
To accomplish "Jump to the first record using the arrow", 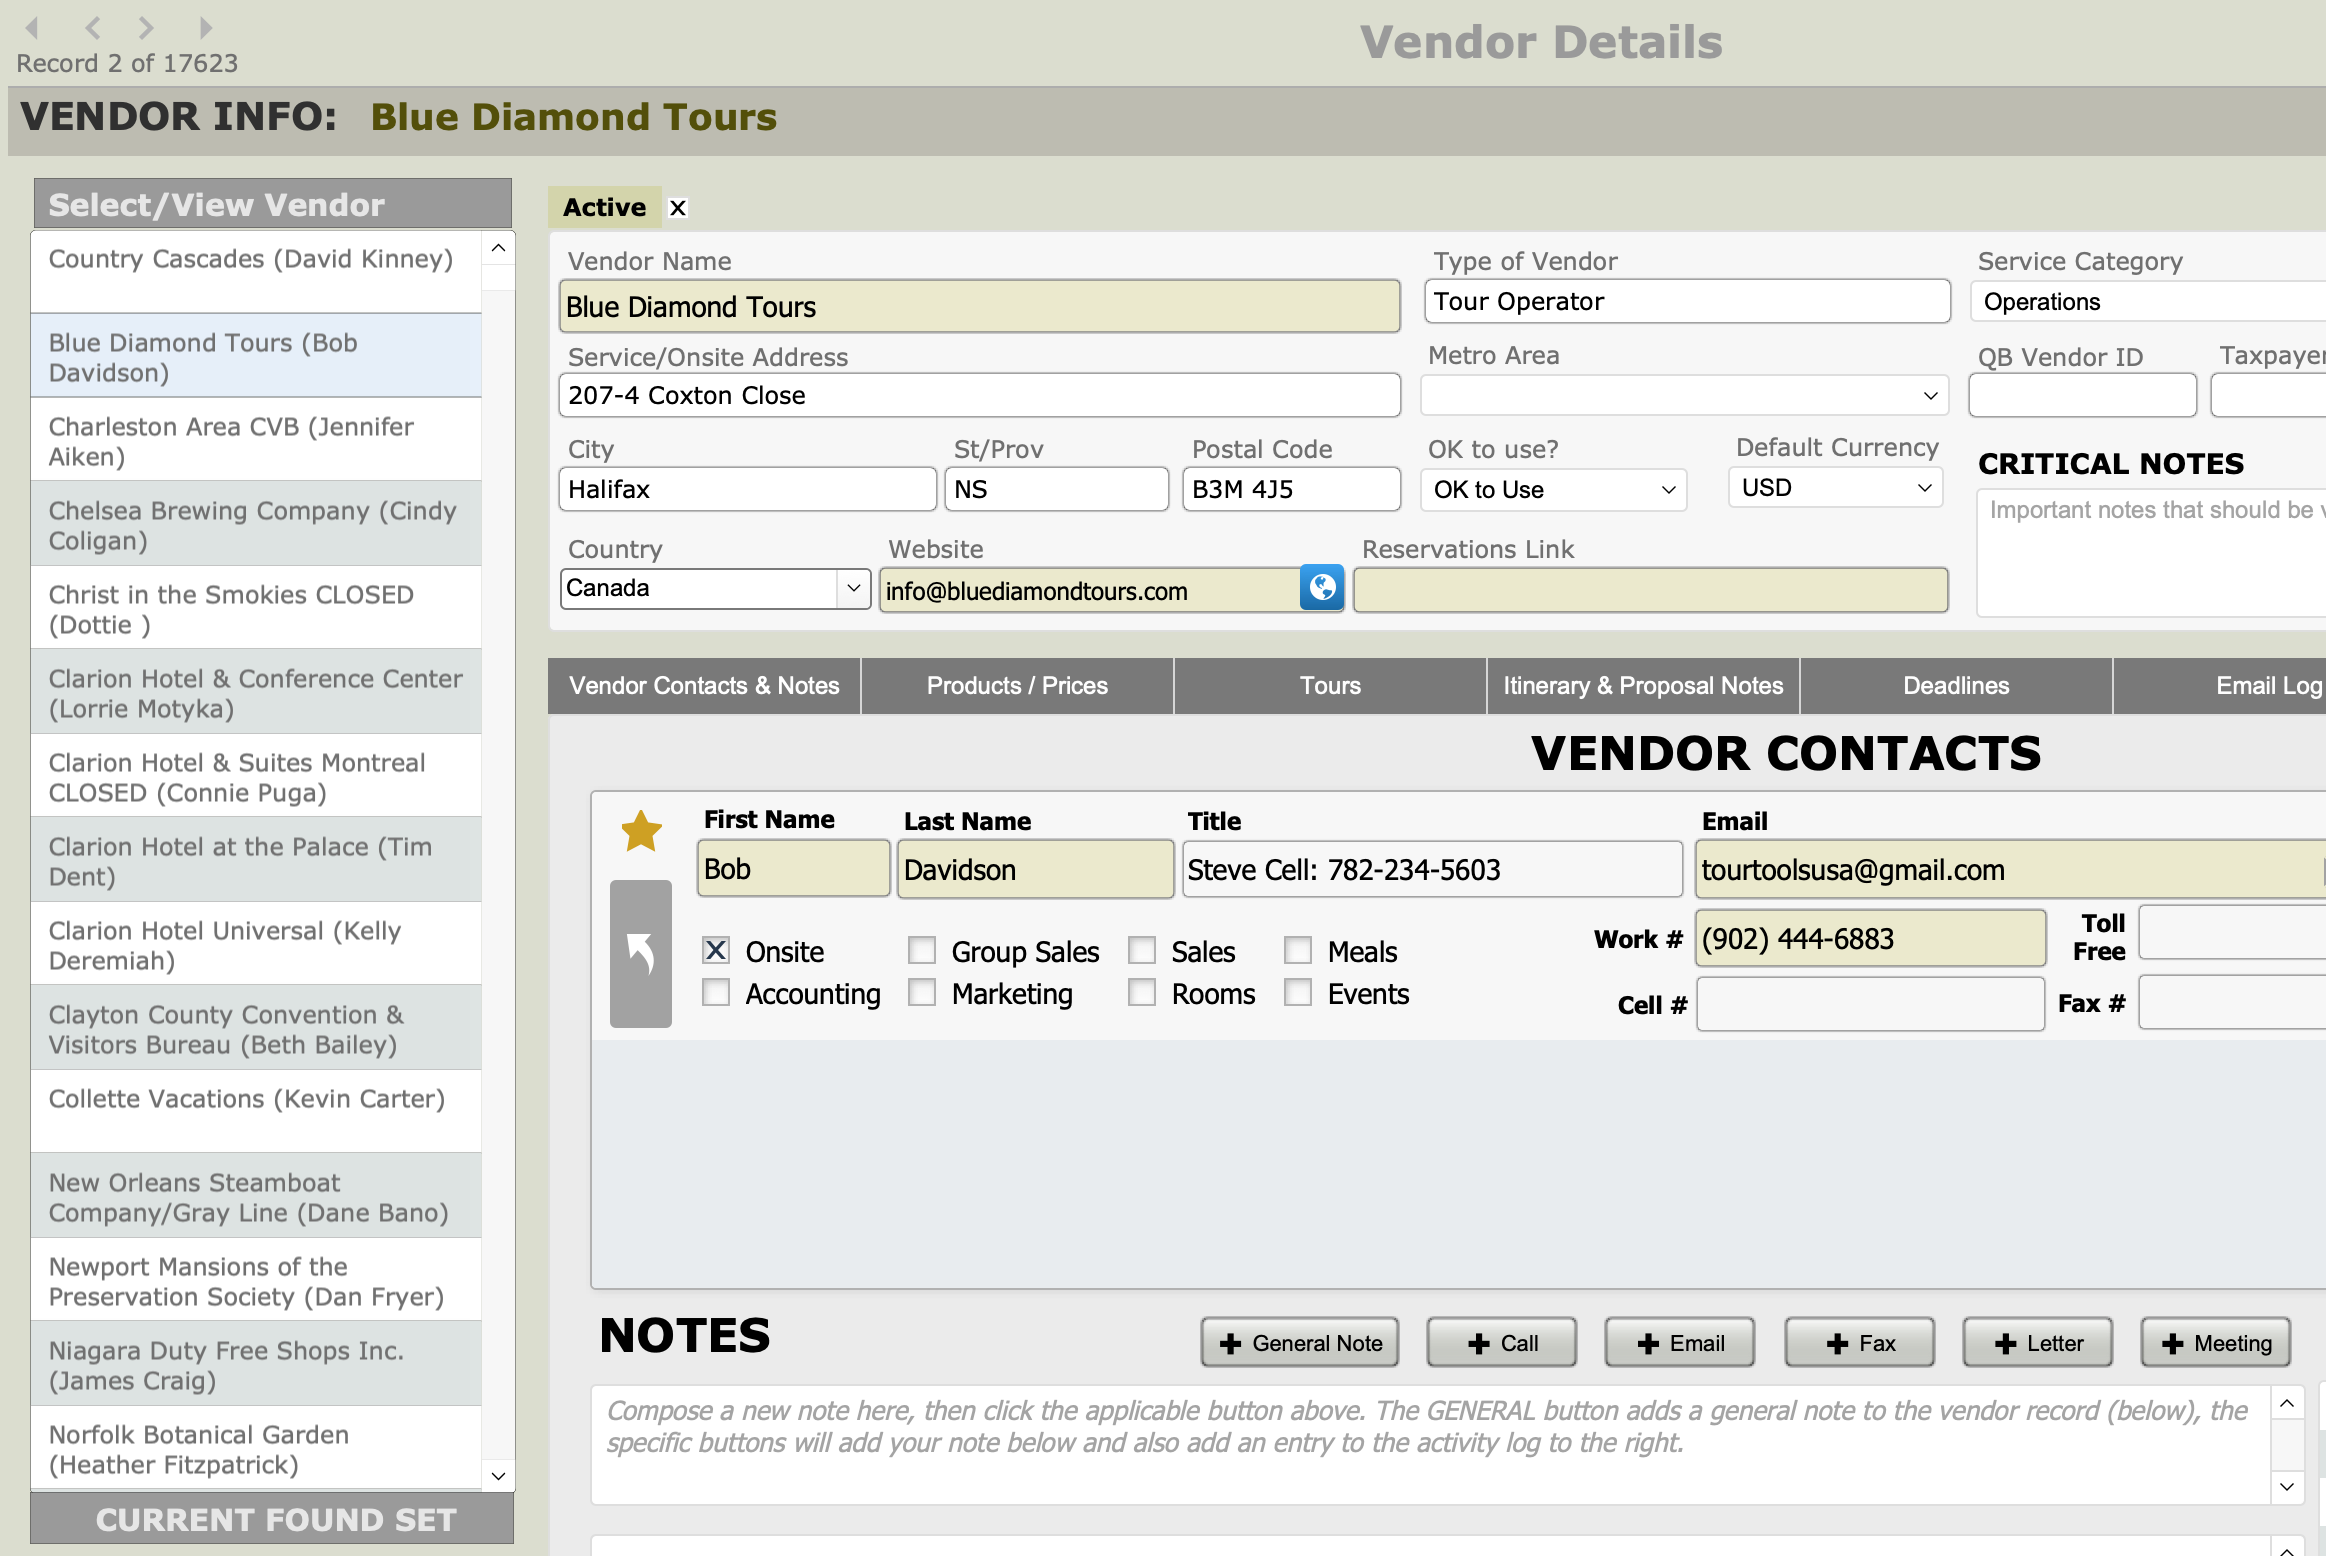I will (x=33, y=29).
